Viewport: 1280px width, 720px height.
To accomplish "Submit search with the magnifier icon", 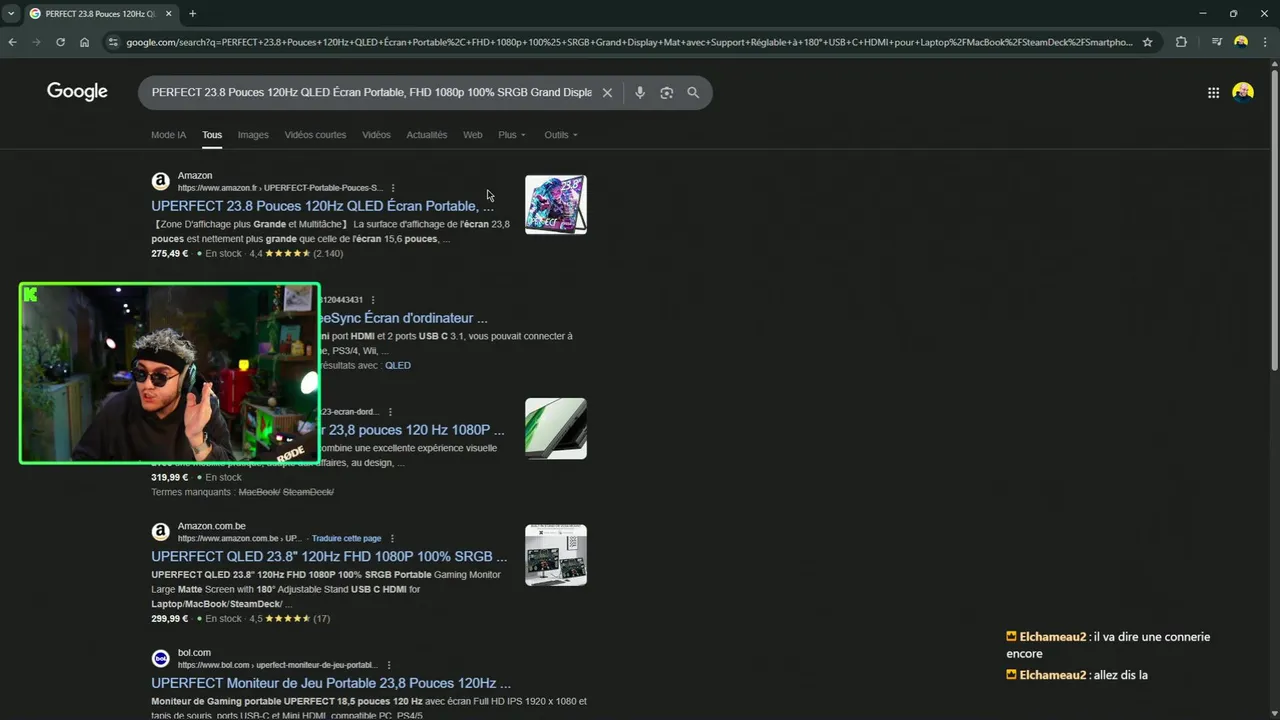I will pyautogui.click(x=693, y=93).
